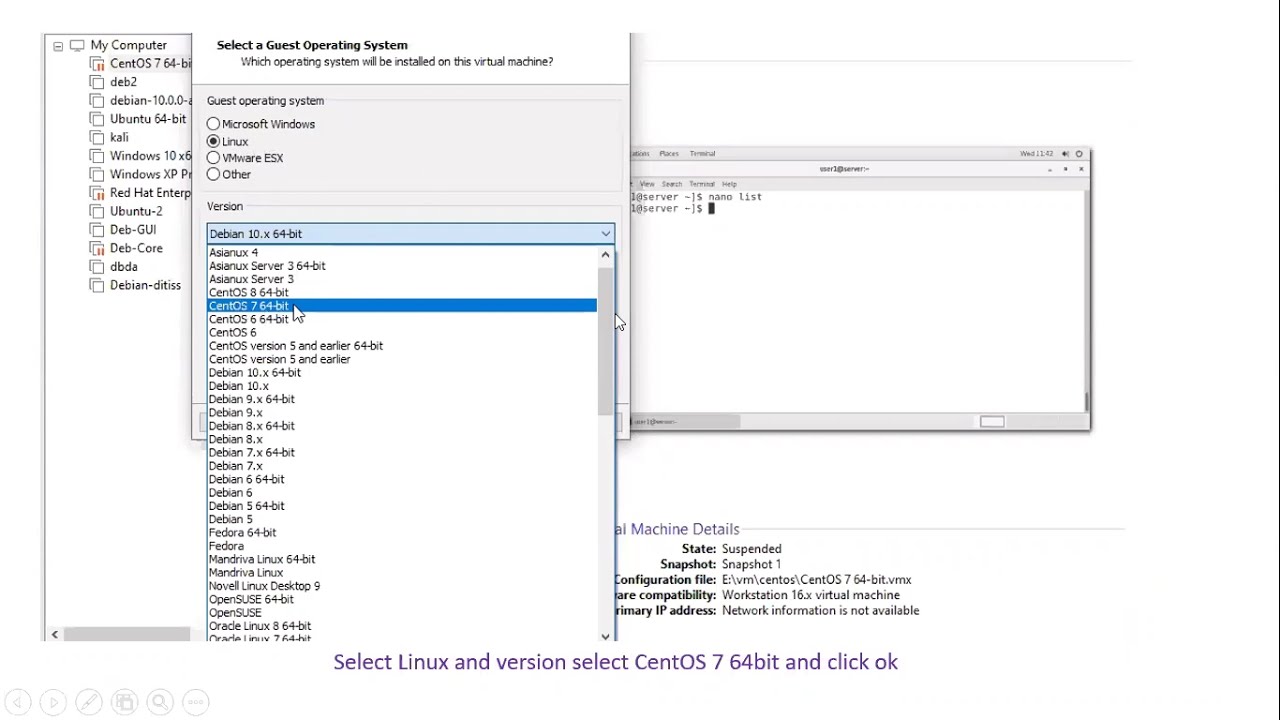Open the Places menu in the guest top bar
This screenshot has width=1280, height=720.
tap(669, 154)
